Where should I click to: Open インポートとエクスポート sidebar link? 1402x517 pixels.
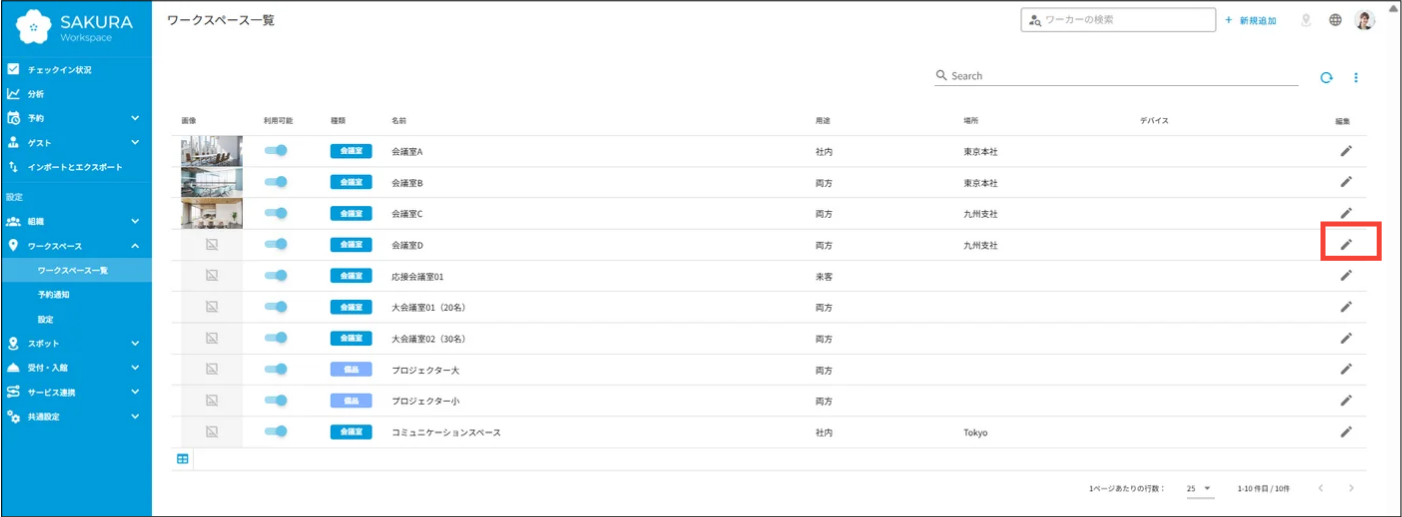(76, 167)
